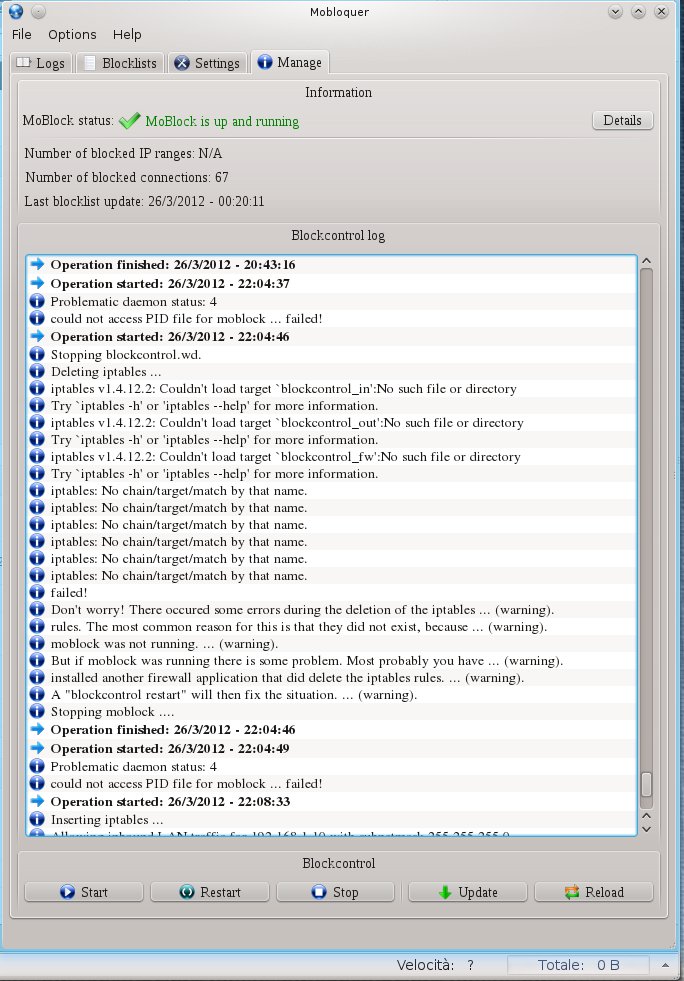This screenshot has width=684, height=981.
Task: Click info icon beside Inserting iptables
Action: (x=37, y=819)
